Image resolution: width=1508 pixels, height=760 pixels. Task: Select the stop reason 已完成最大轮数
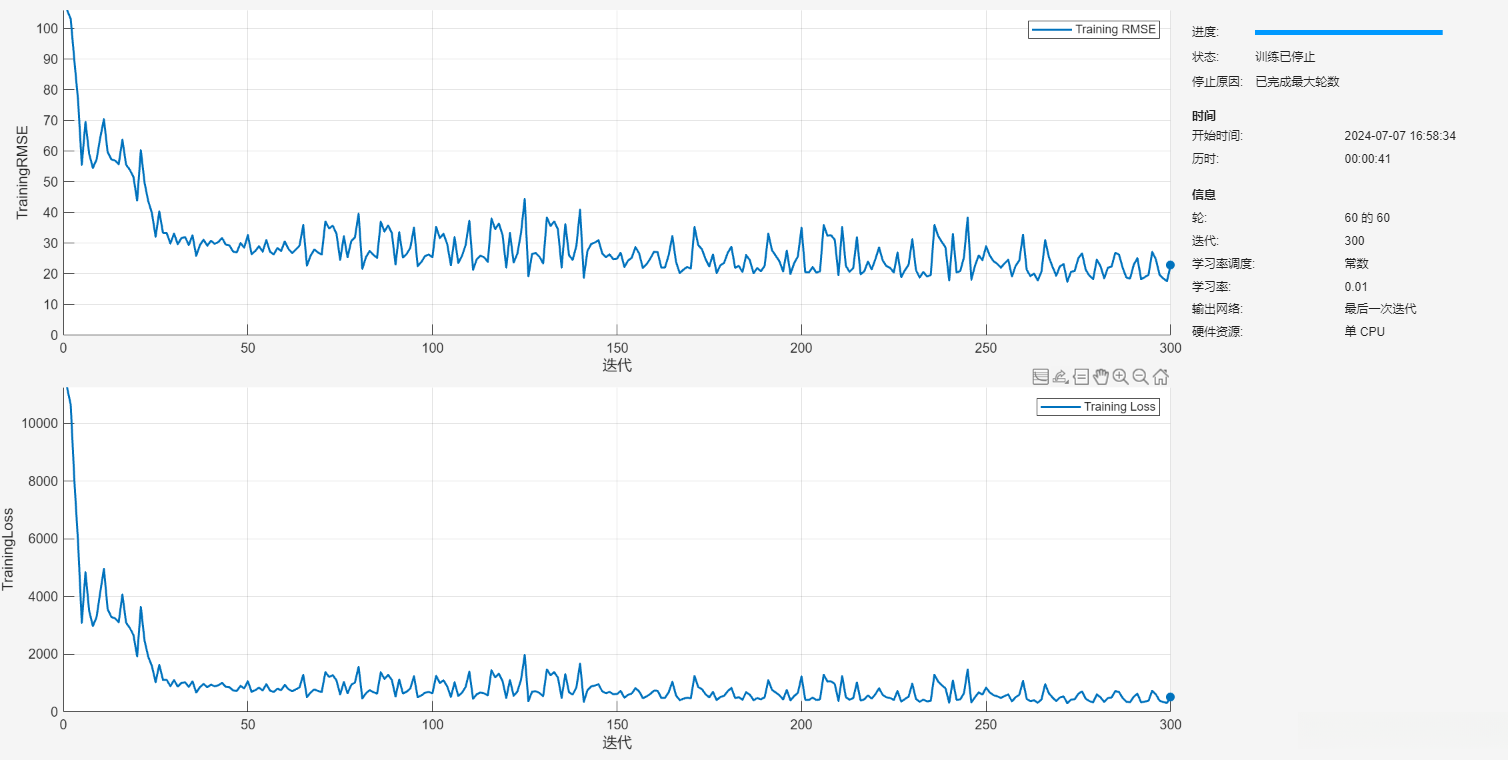tap(1297, 82)
